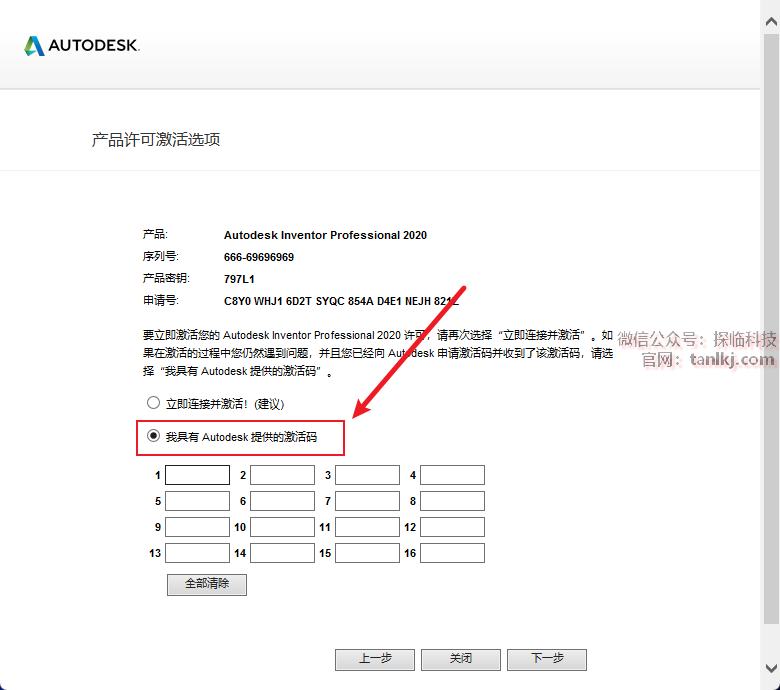Click activation code field 2

point(283,475)
